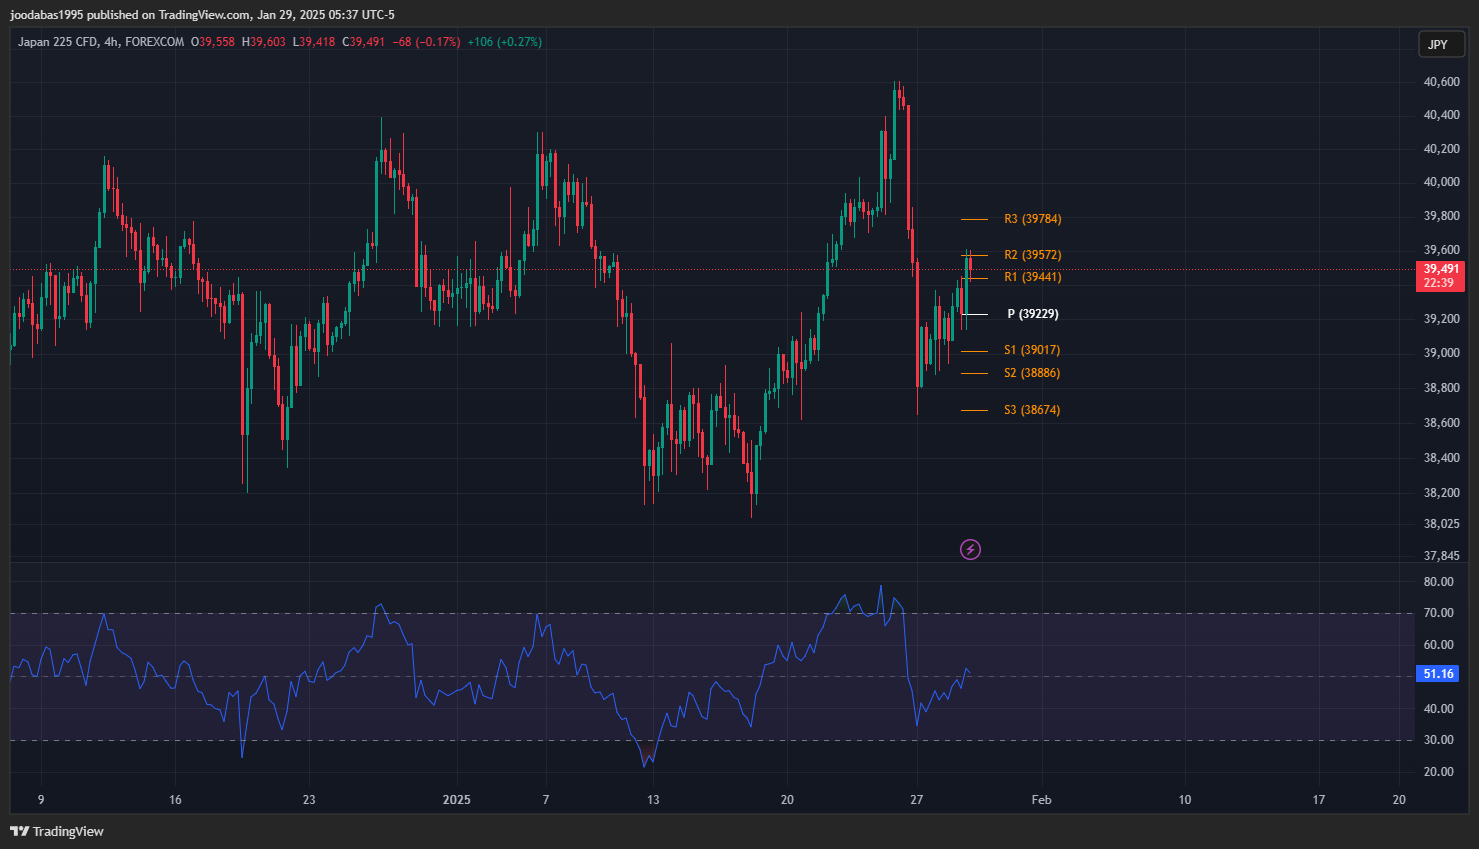Click the +106 (+0.27%) change text
Image resolution: width=1479 pixels, height=849 pixels.
[505, 42]
